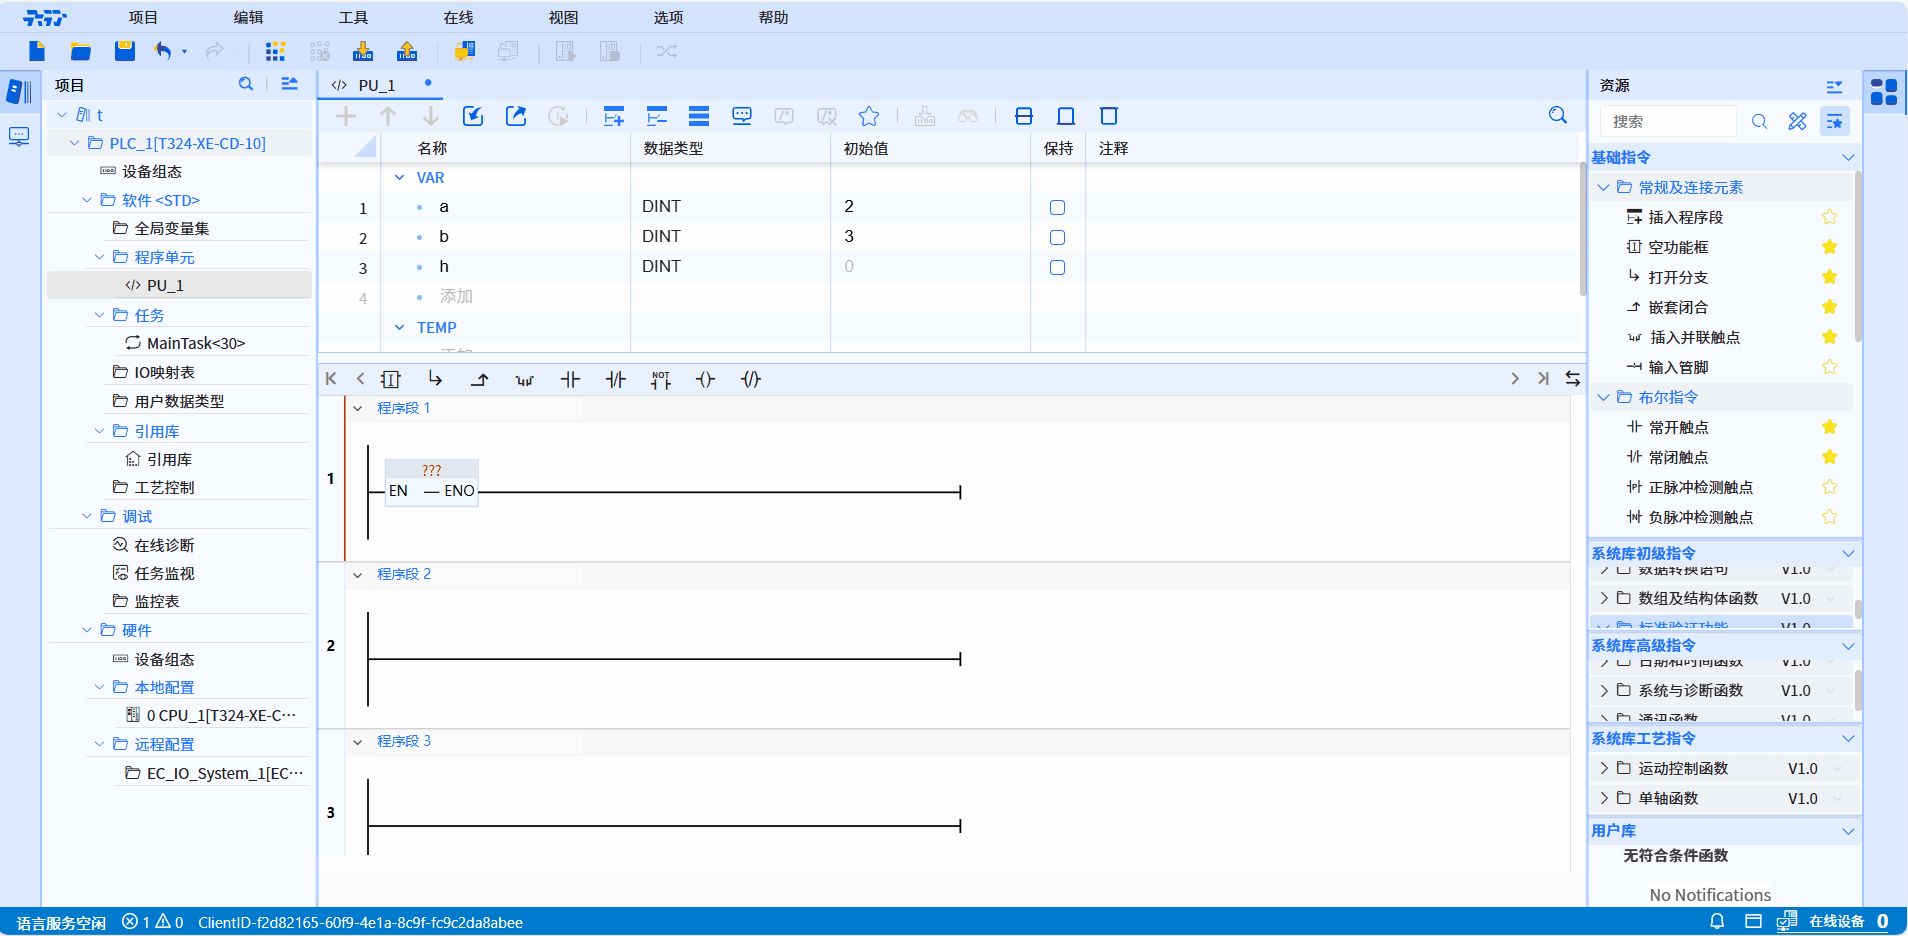Check retain checkbox for variable h
1908x936 pixels.
pos(1057,267)
